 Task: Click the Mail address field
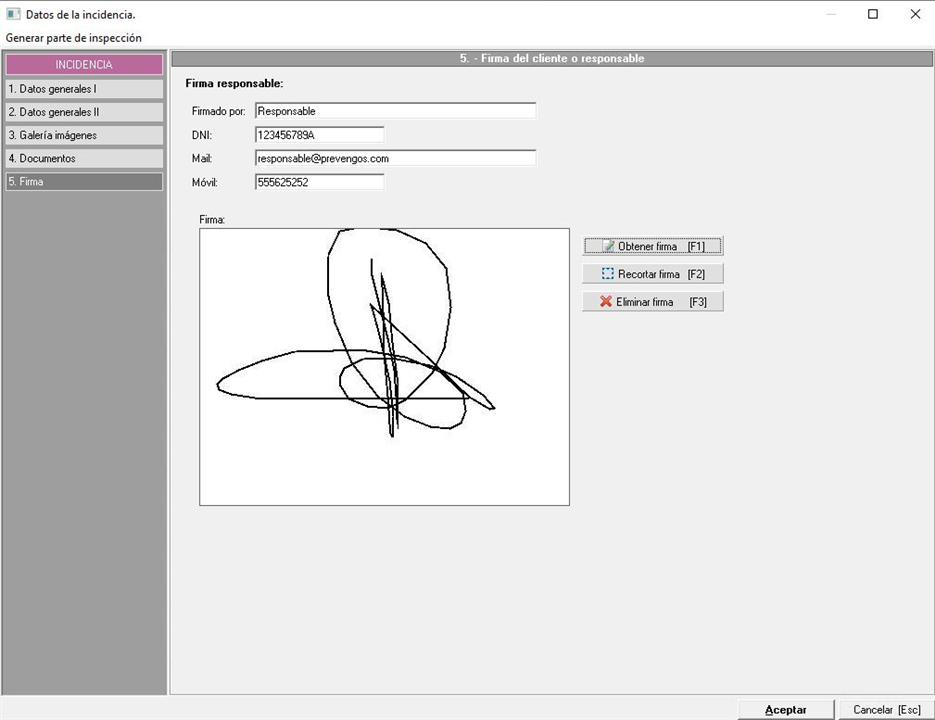click(x=395, y=158)
